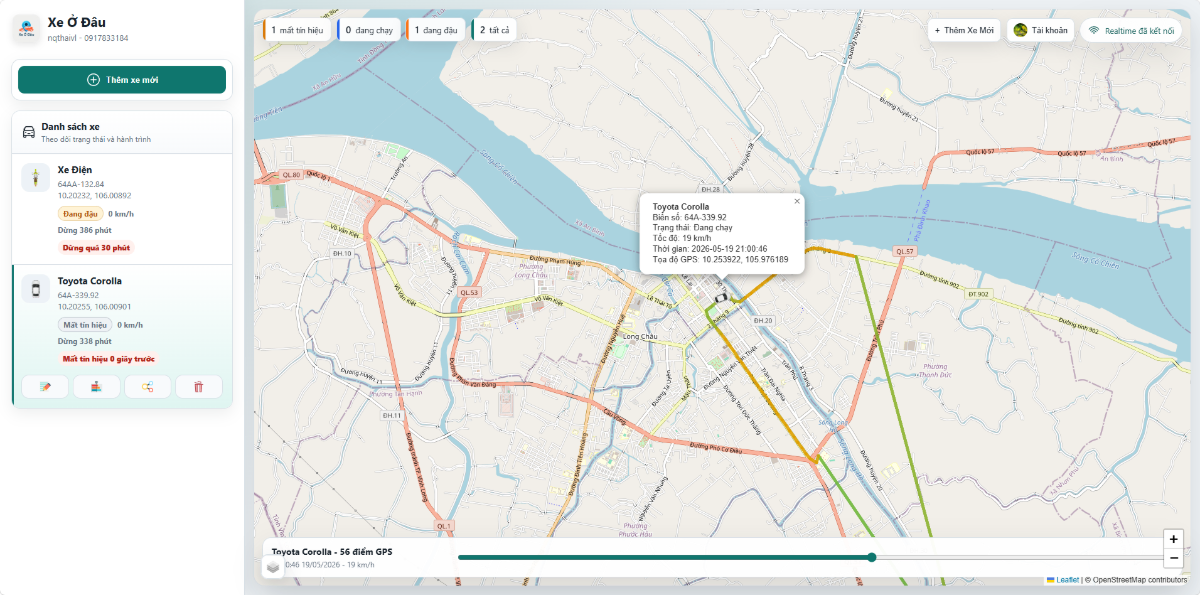Click the Dừng quá 30 phút warning
Viewport: 1200px width, 595px height.
tap(97, 247)
